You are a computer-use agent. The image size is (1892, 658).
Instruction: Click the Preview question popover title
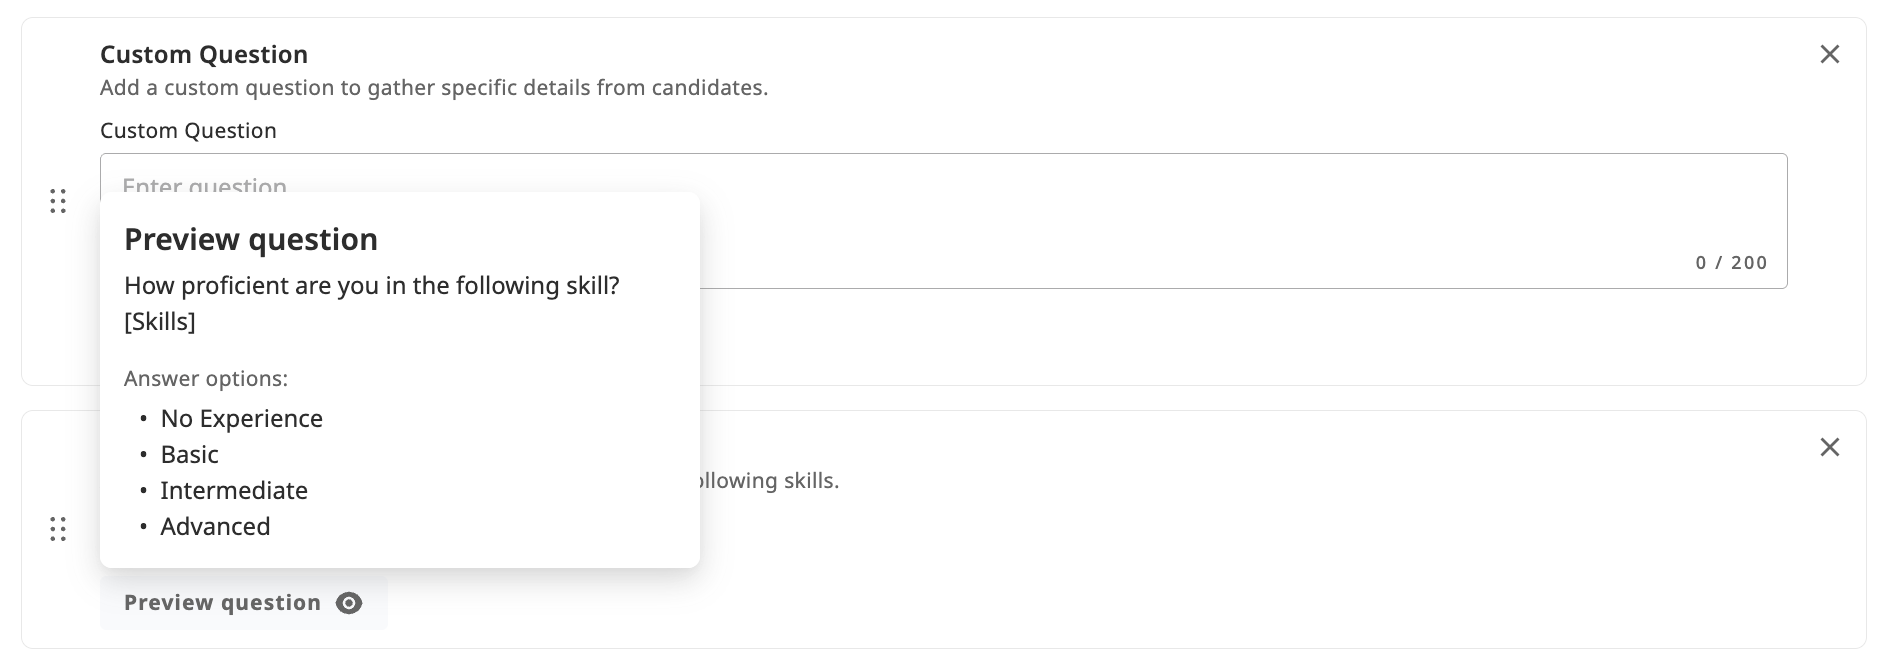251,239
